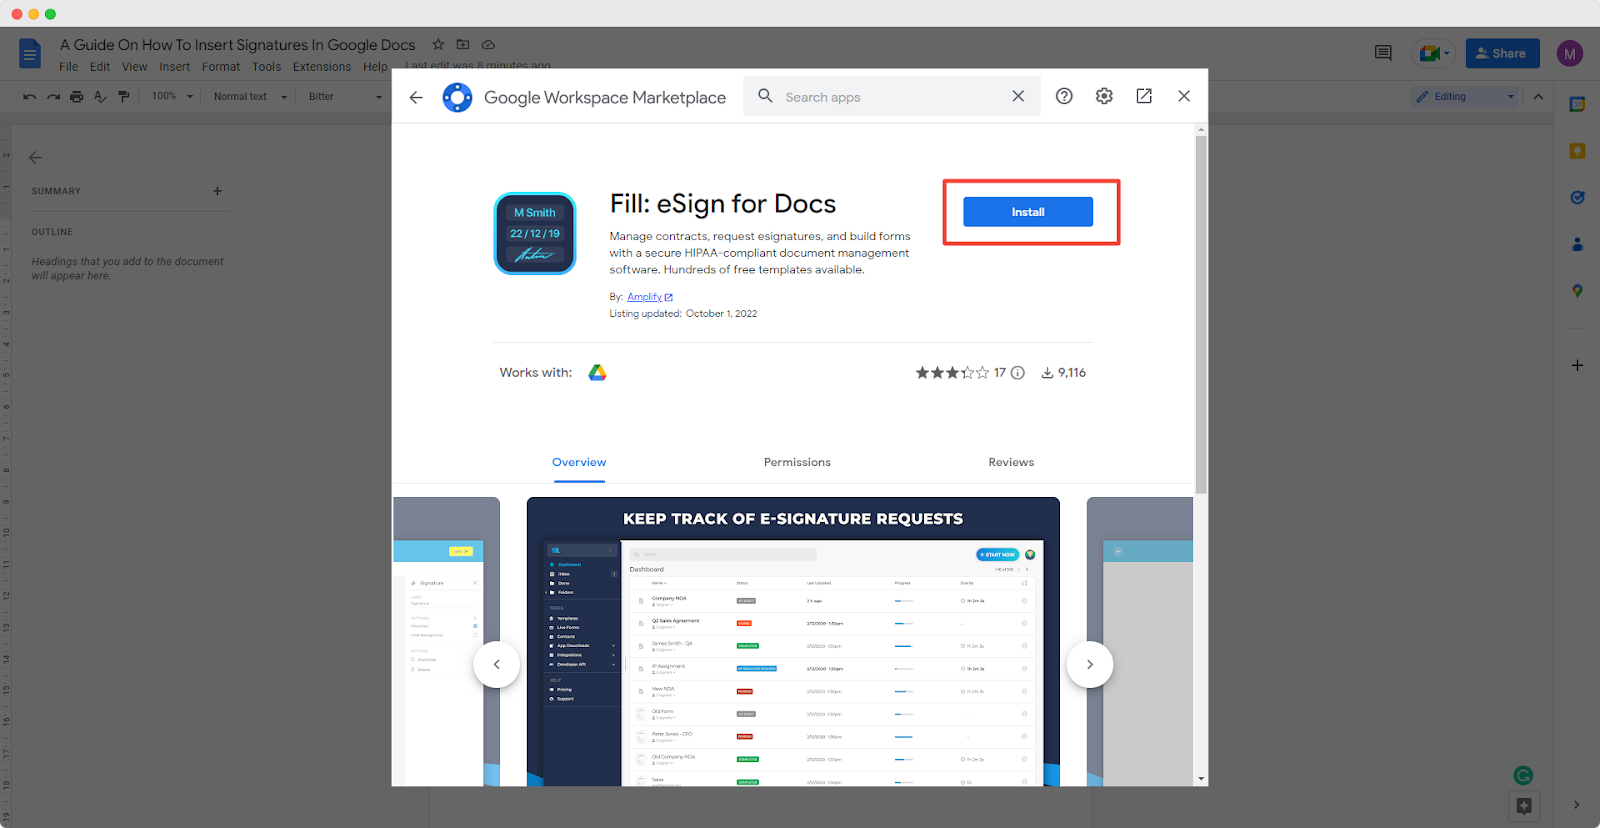Screen dimensions: 1600x828
Task: Click get add-ons plus icon
Action: pyautogui.click(x=1577, y=365)
